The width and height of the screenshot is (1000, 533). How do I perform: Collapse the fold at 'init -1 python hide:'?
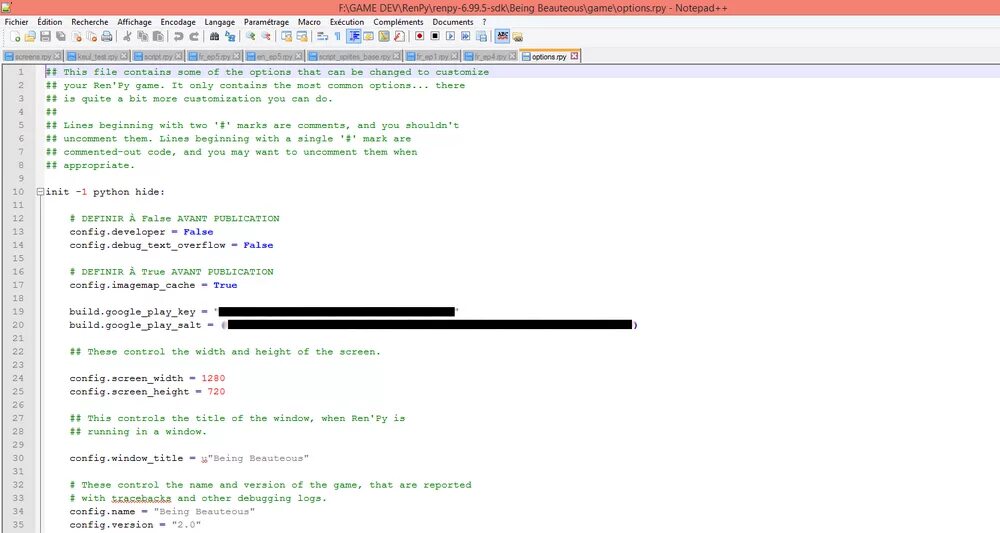coord(40,191)
